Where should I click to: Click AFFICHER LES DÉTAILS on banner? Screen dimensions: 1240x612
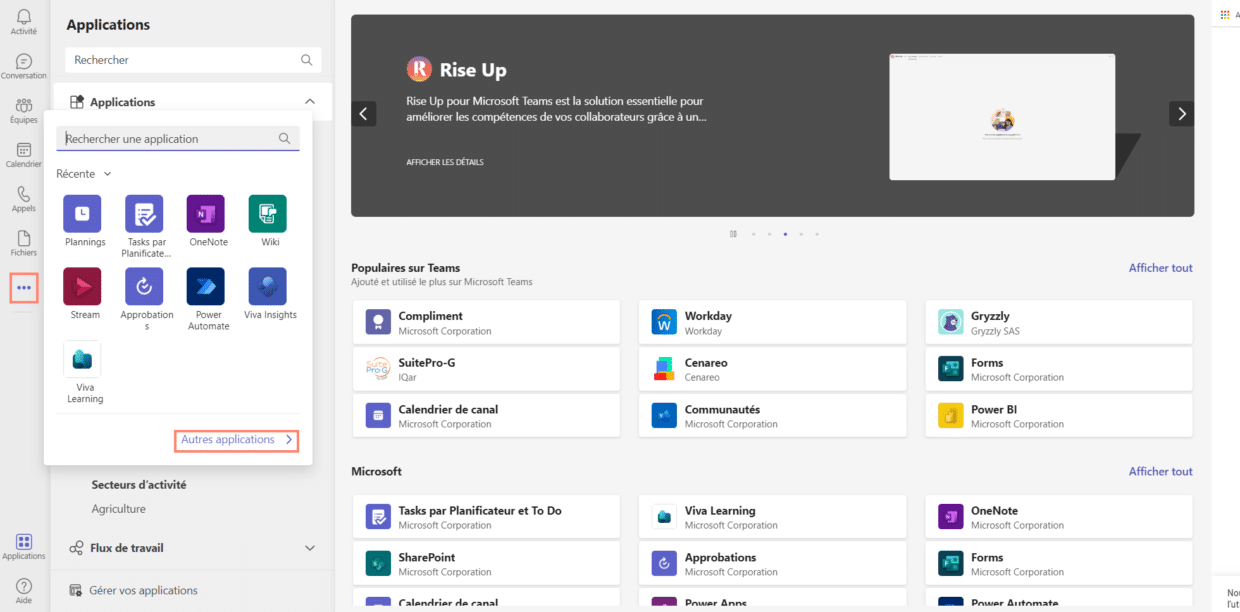pyautogui.click(x=445, y=162)
